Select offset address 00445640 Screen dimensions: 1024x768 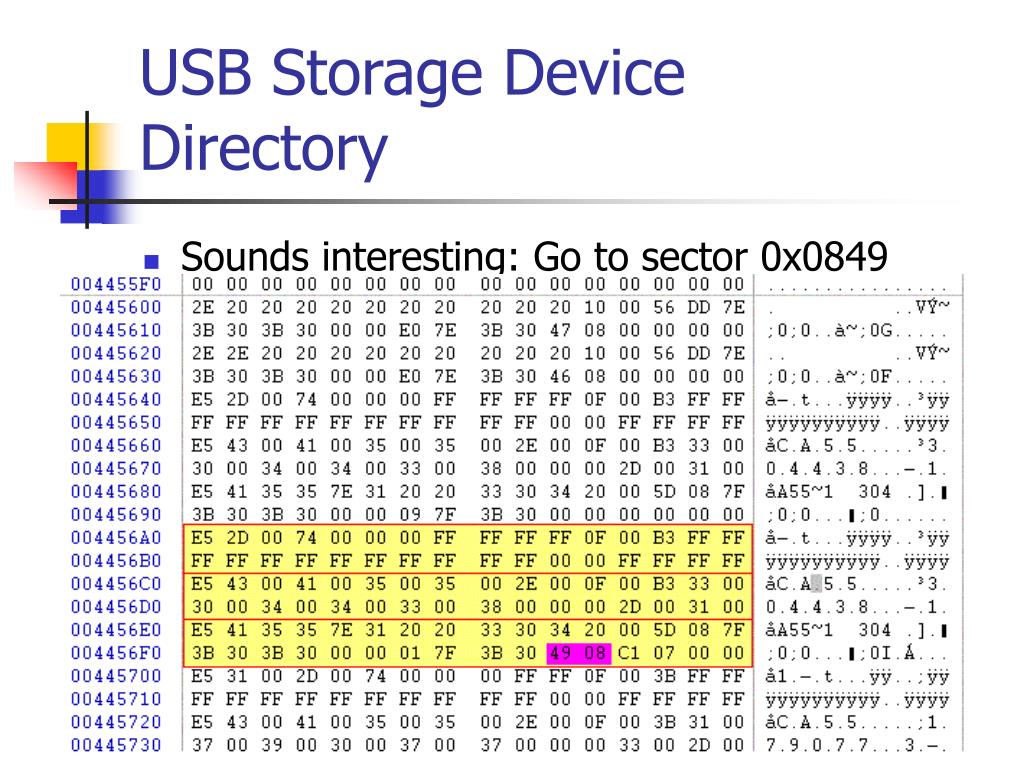coord(116,400)
